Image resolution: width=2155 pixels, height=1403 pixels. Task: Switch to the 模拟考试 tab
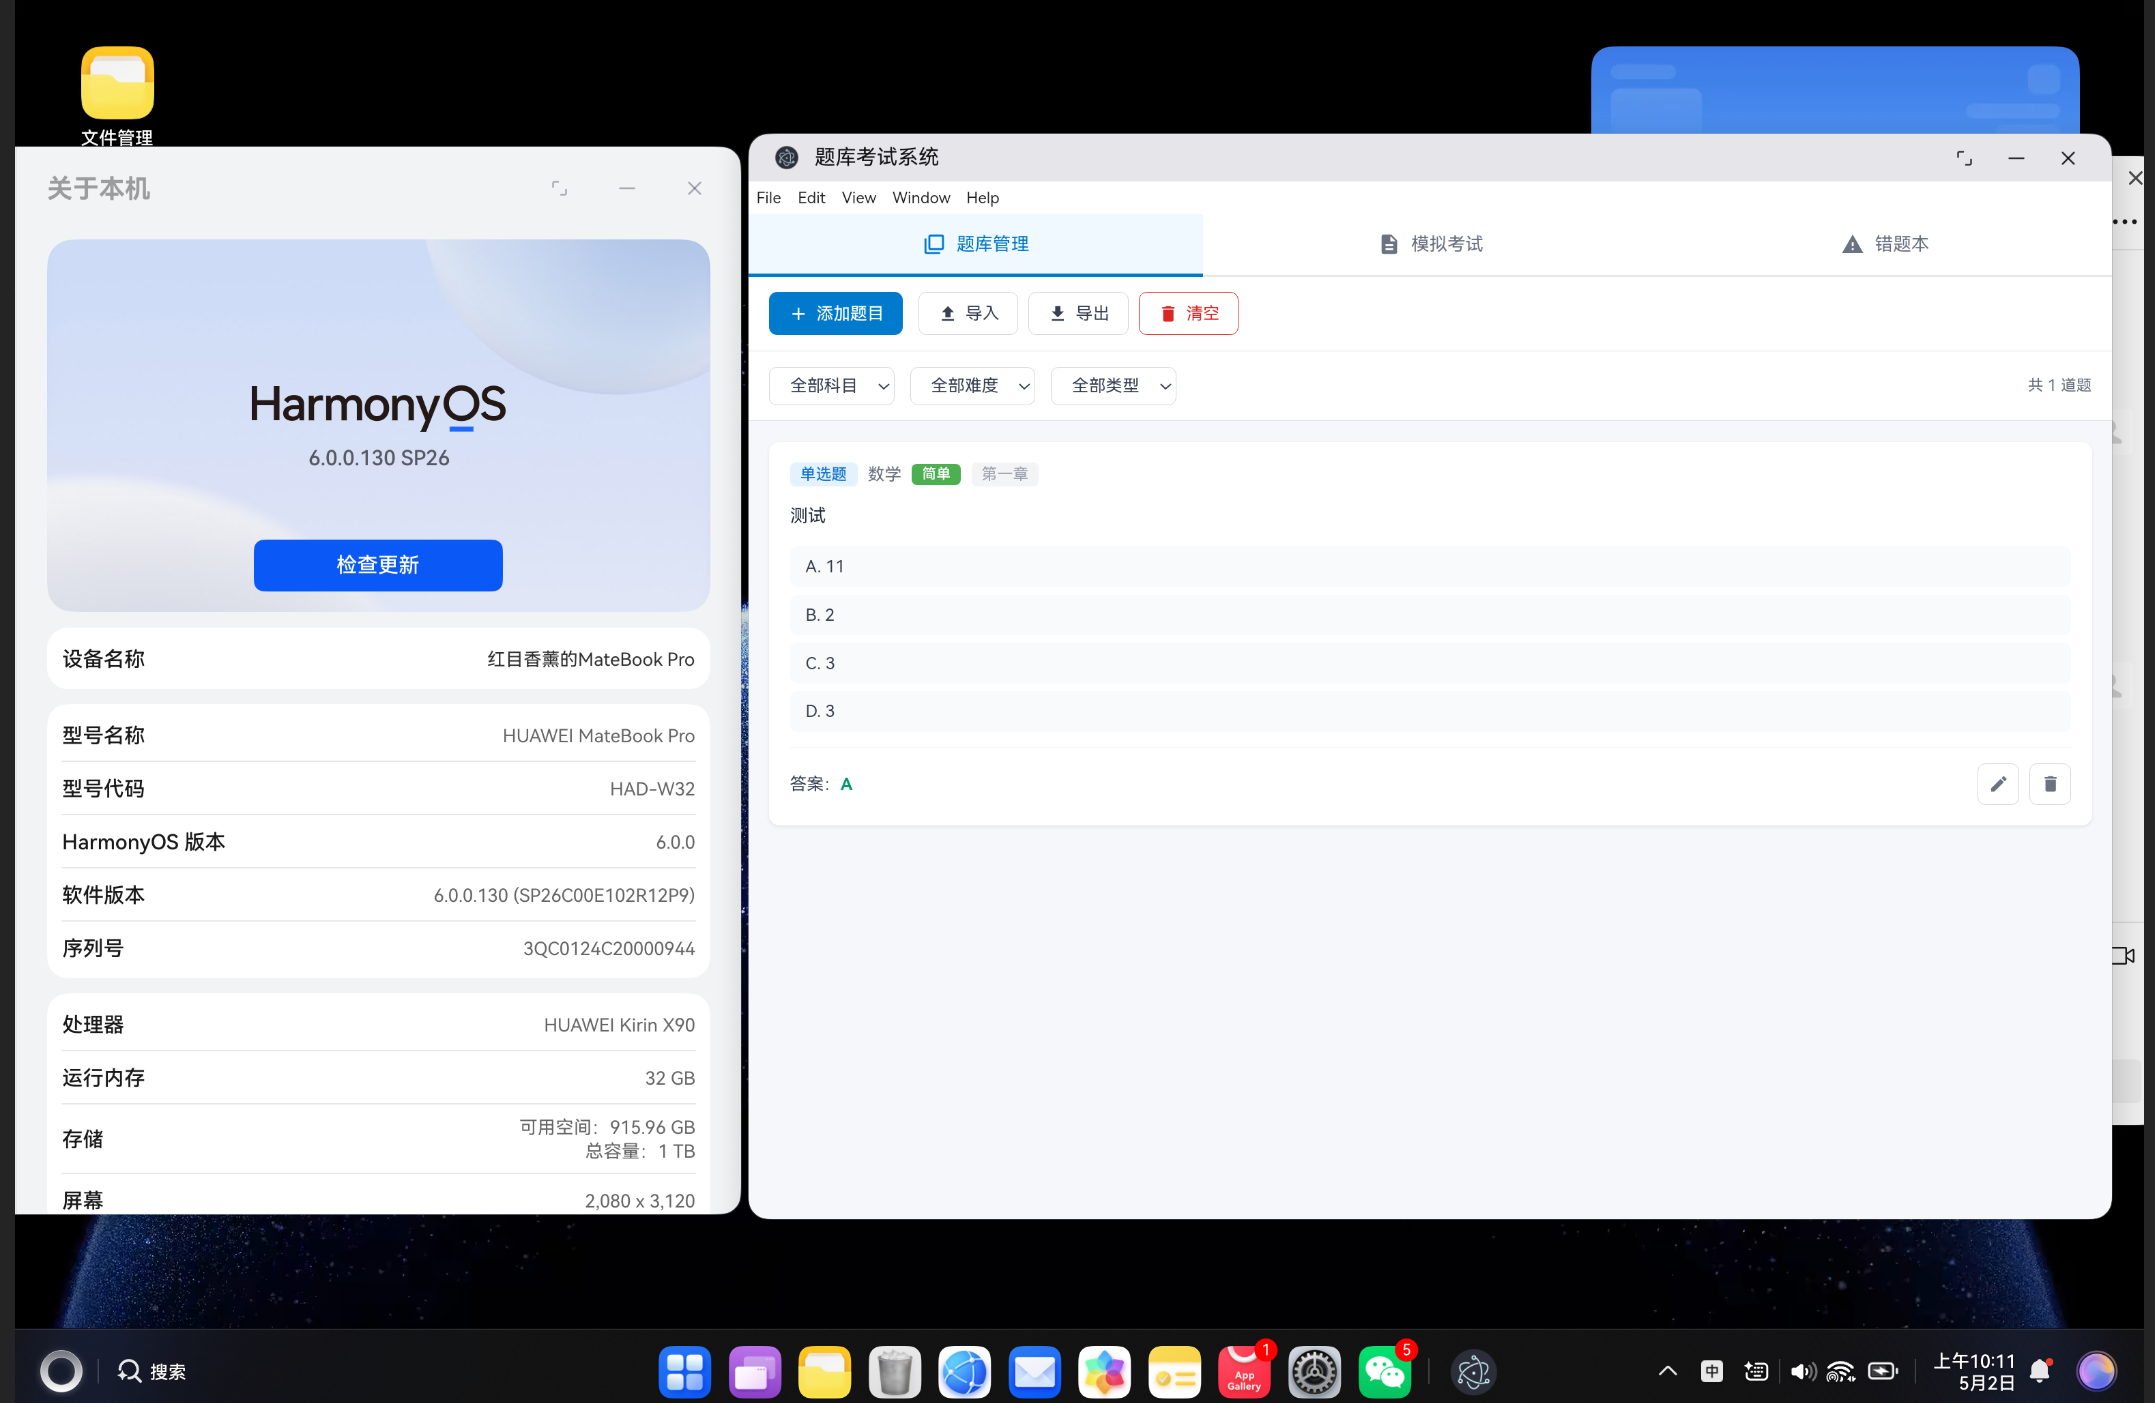pyautogui.click(x=1430, y=244)
